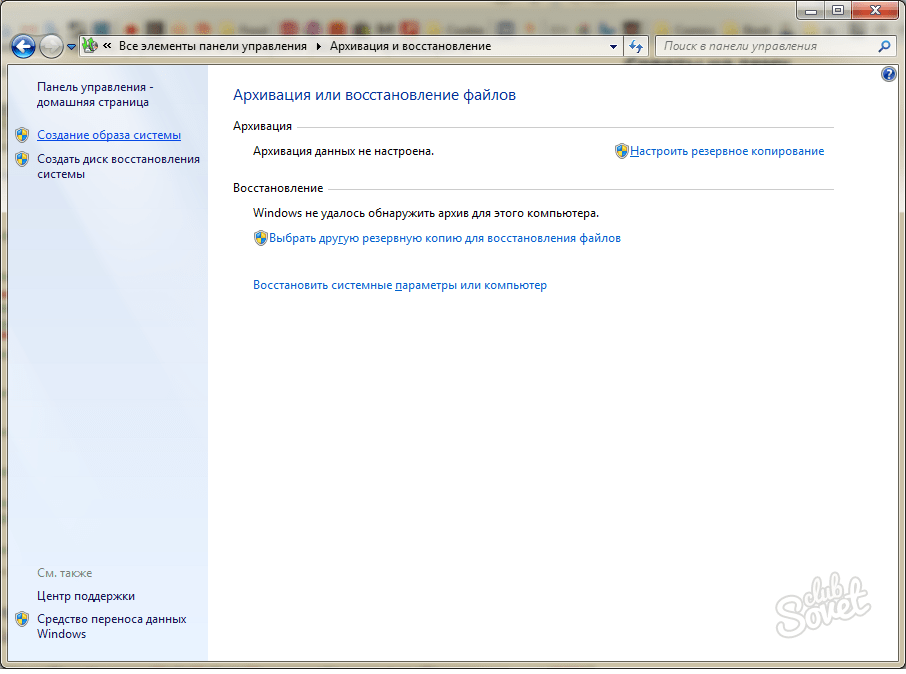This screenshot has height=674, width=906.
Task: Click the 'См. также' label
Action: click(x=65, y=573)
